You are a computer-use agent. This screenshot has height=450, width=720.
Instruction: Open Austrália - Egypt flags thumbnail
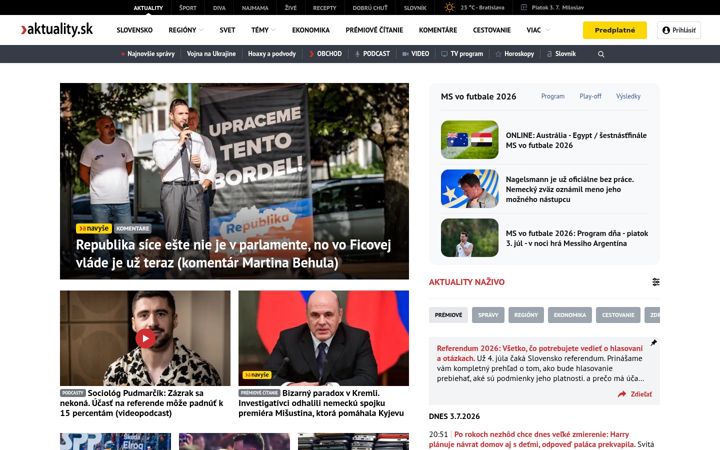point(469,140)
